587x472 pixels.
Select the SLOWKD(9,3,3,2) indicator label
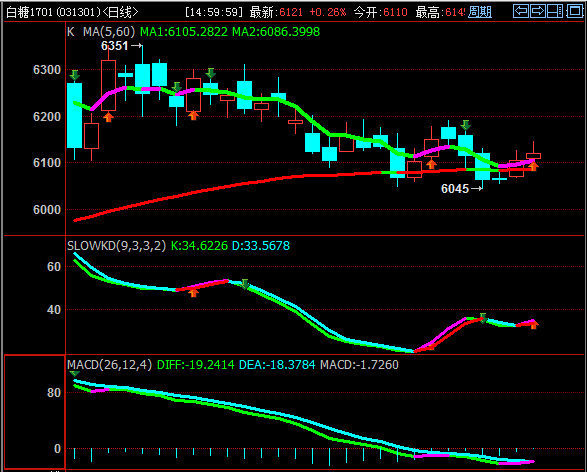pos(116,246)
